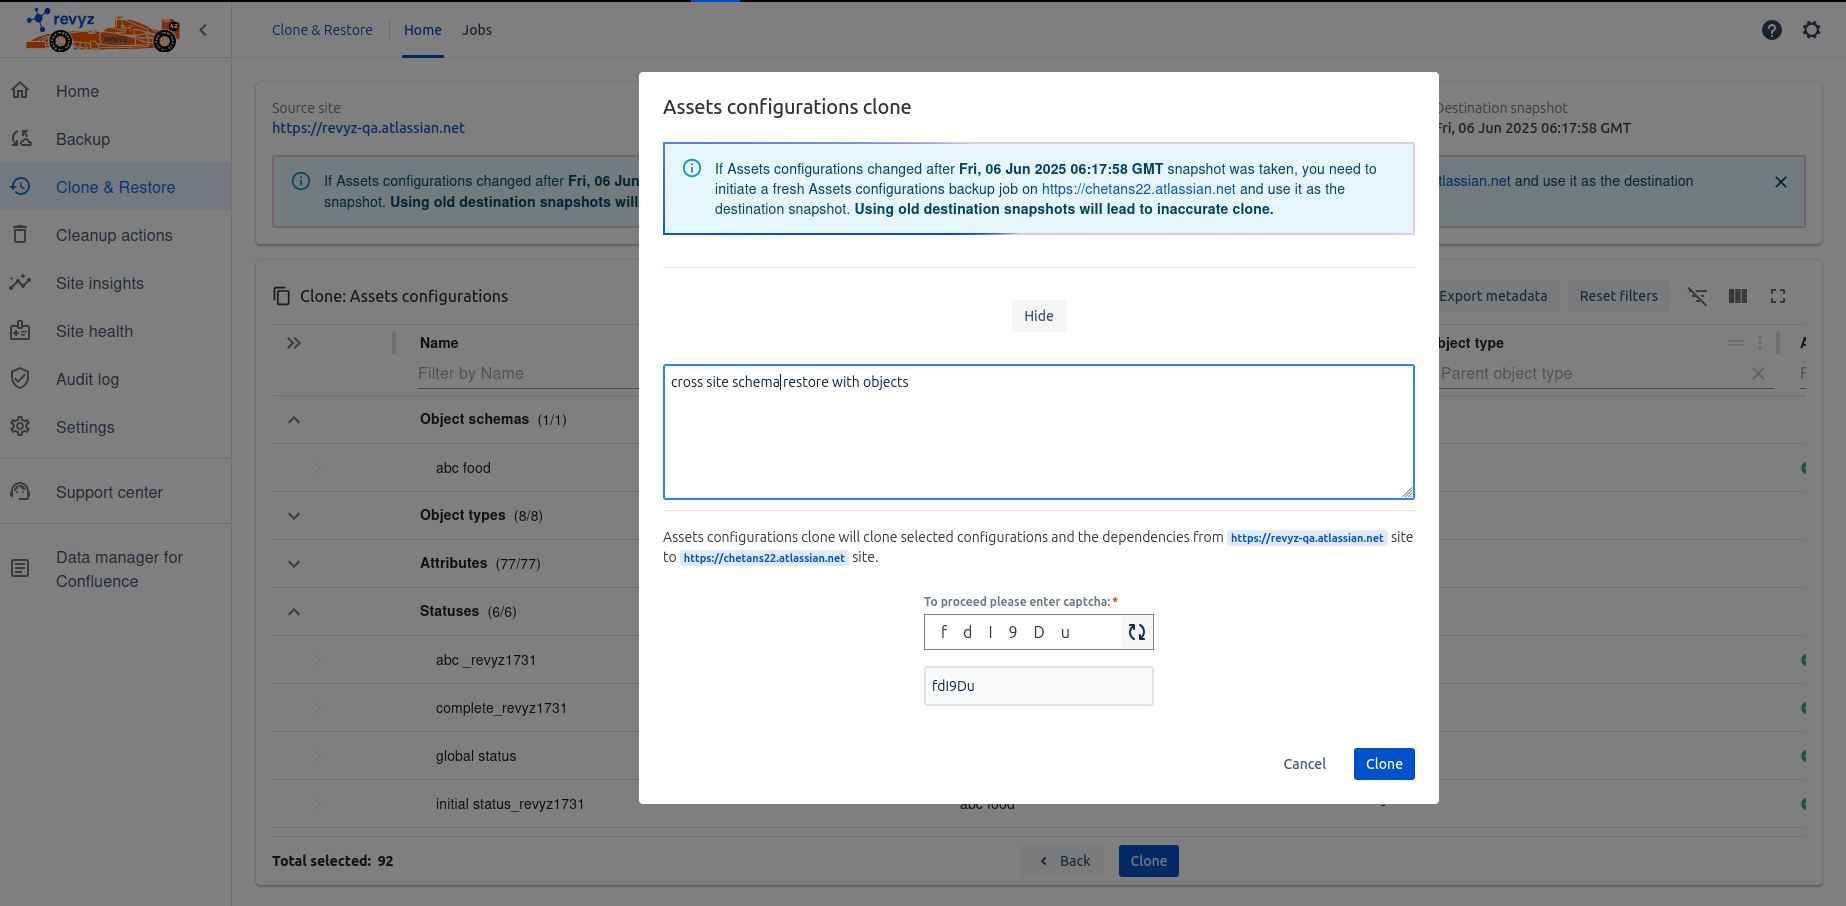Switch to the Jobs tab
1846x906 pixels.
pos(476,30)
